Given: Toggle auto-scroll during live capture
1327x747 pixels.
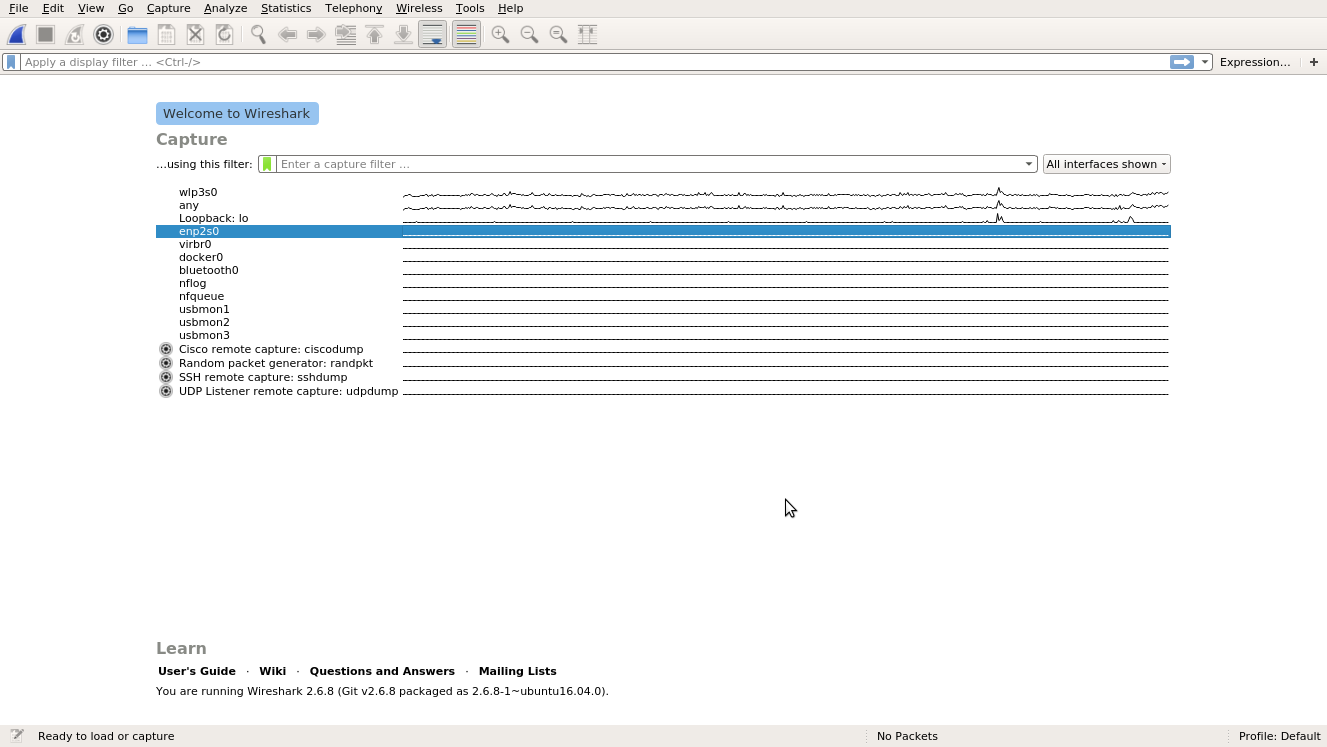Looking at the screenshot, I should click(x=432, y=35).
